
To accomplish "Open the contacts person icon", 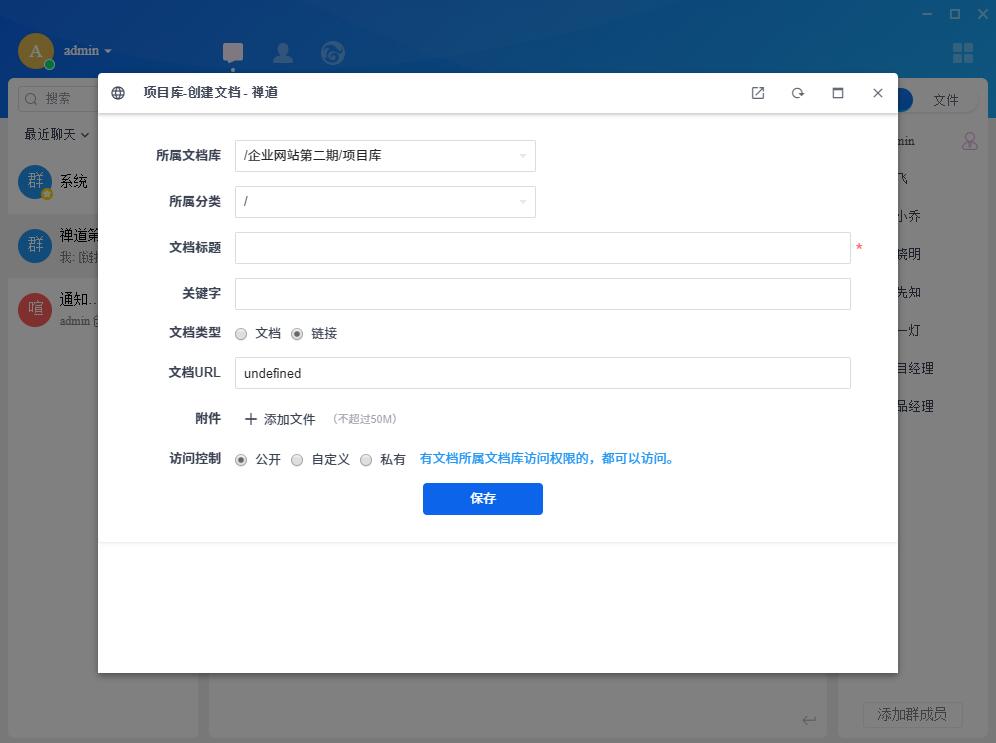I will click(x=283, y=53).
